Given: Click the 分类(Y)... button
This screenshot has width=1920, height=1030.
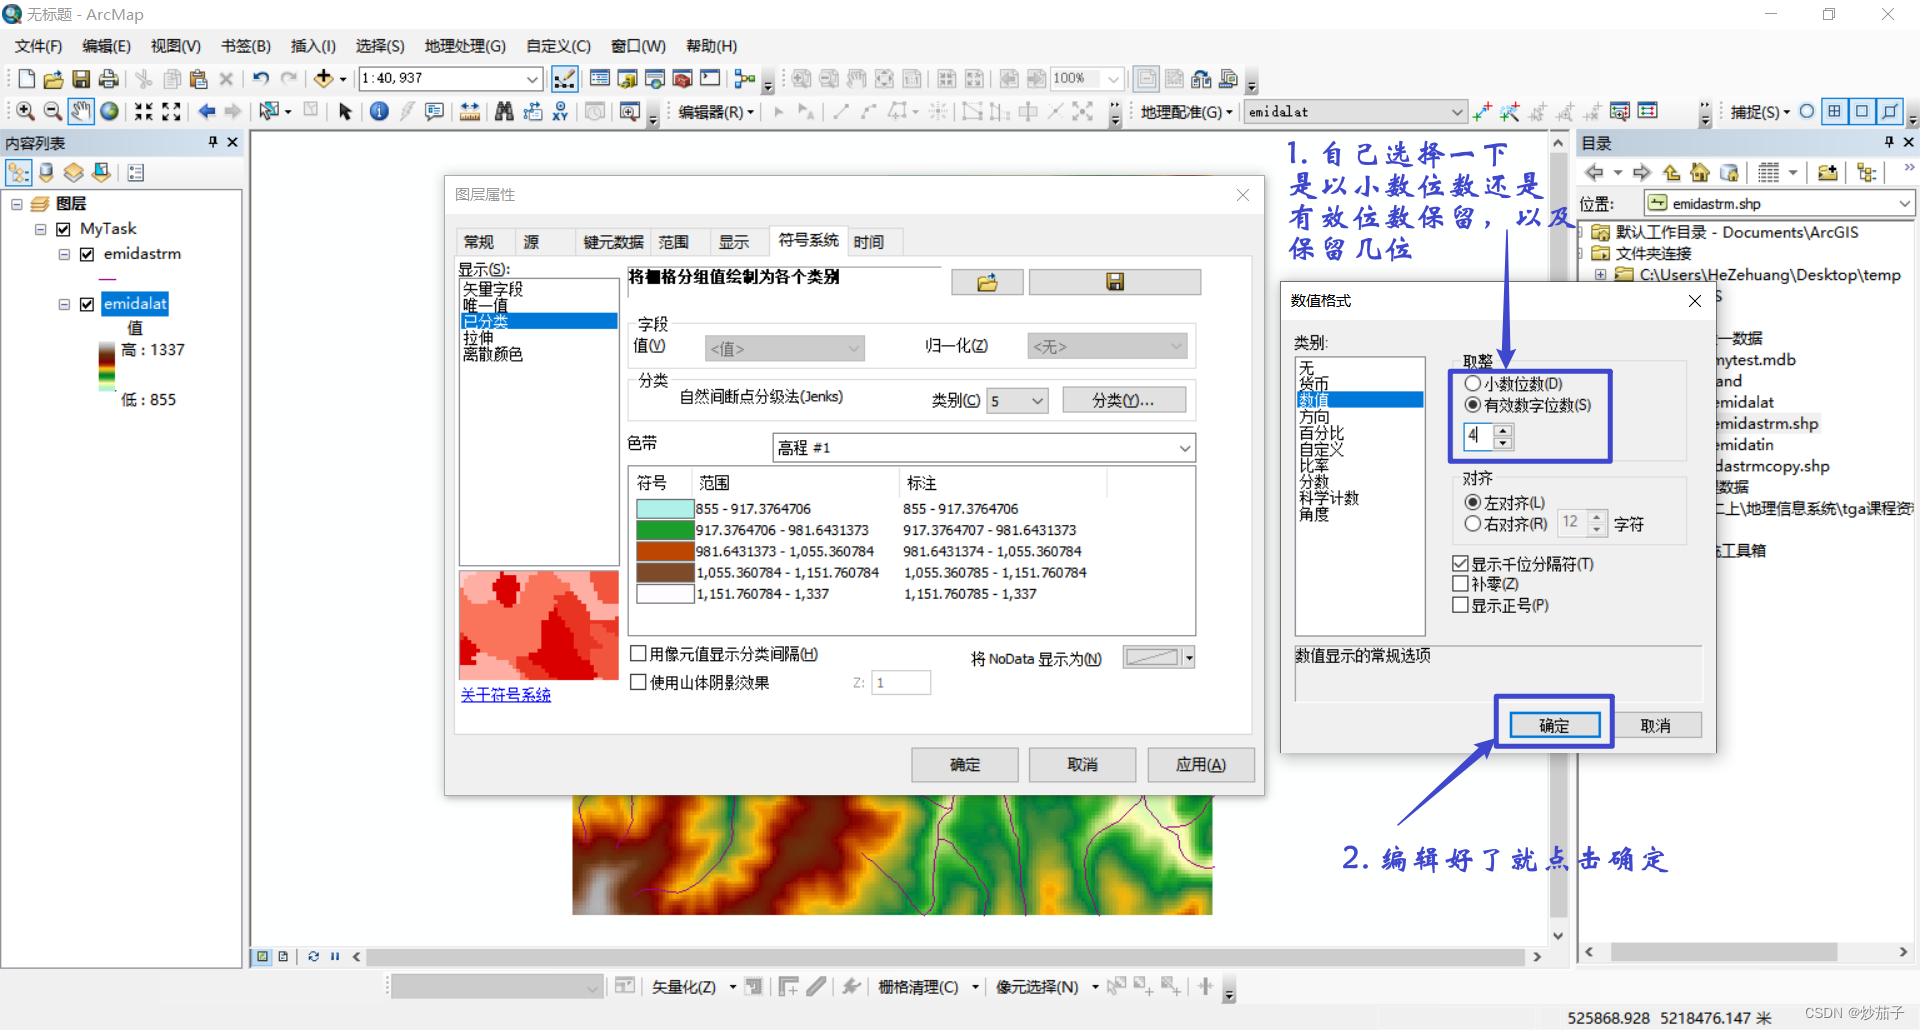Looking at the screenshot, I should tap(1124, 401).
